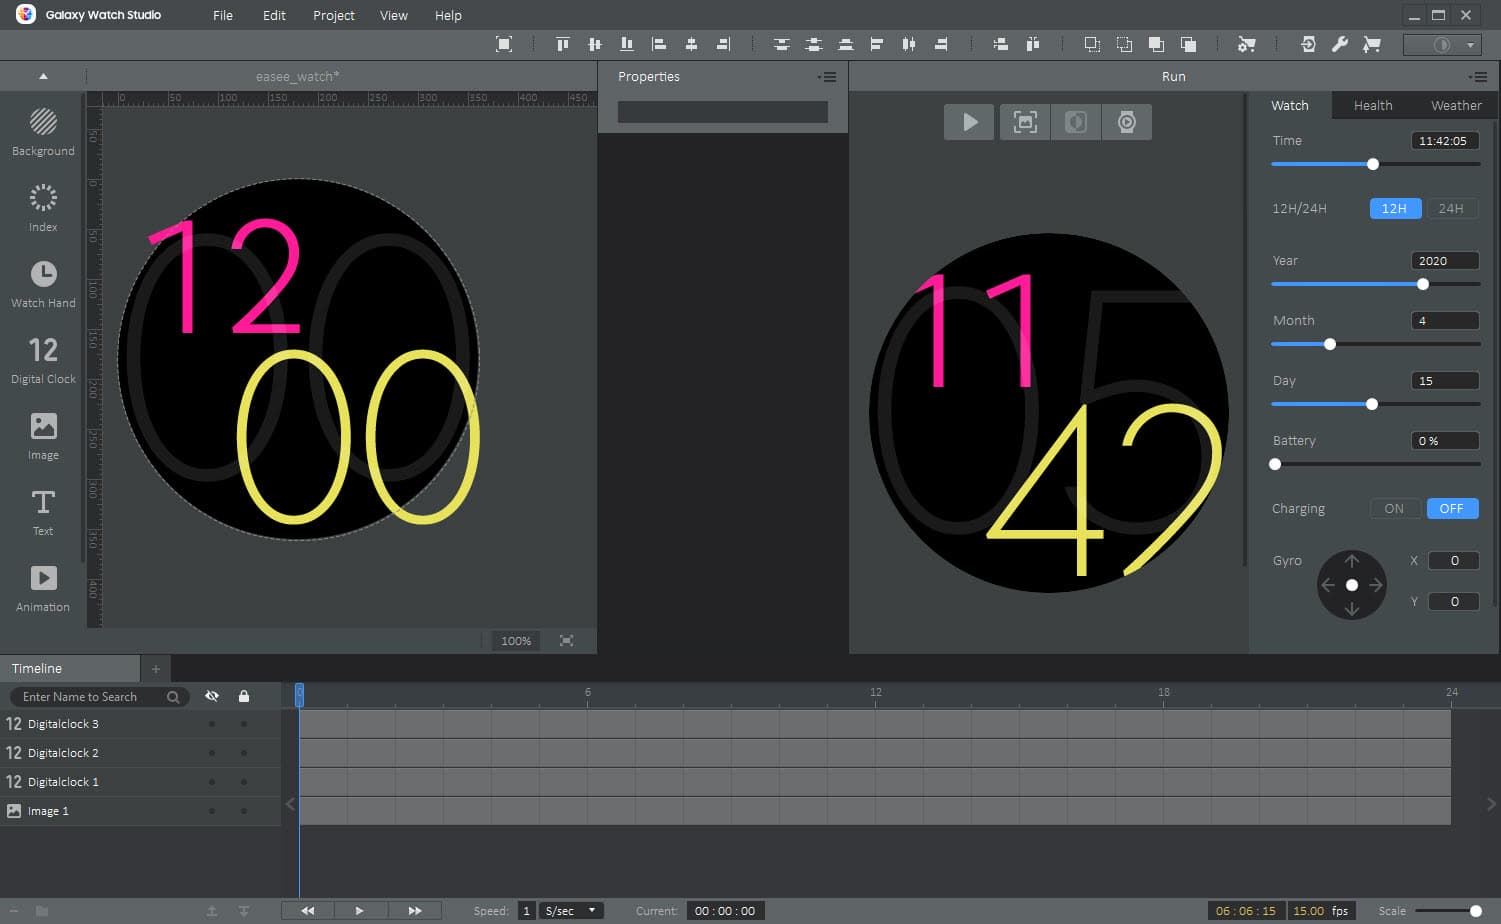Screen dimensions: 1501x924
Task: Toggle visibility dot for Digitalclock 3 layer
Action: point(212,724)
